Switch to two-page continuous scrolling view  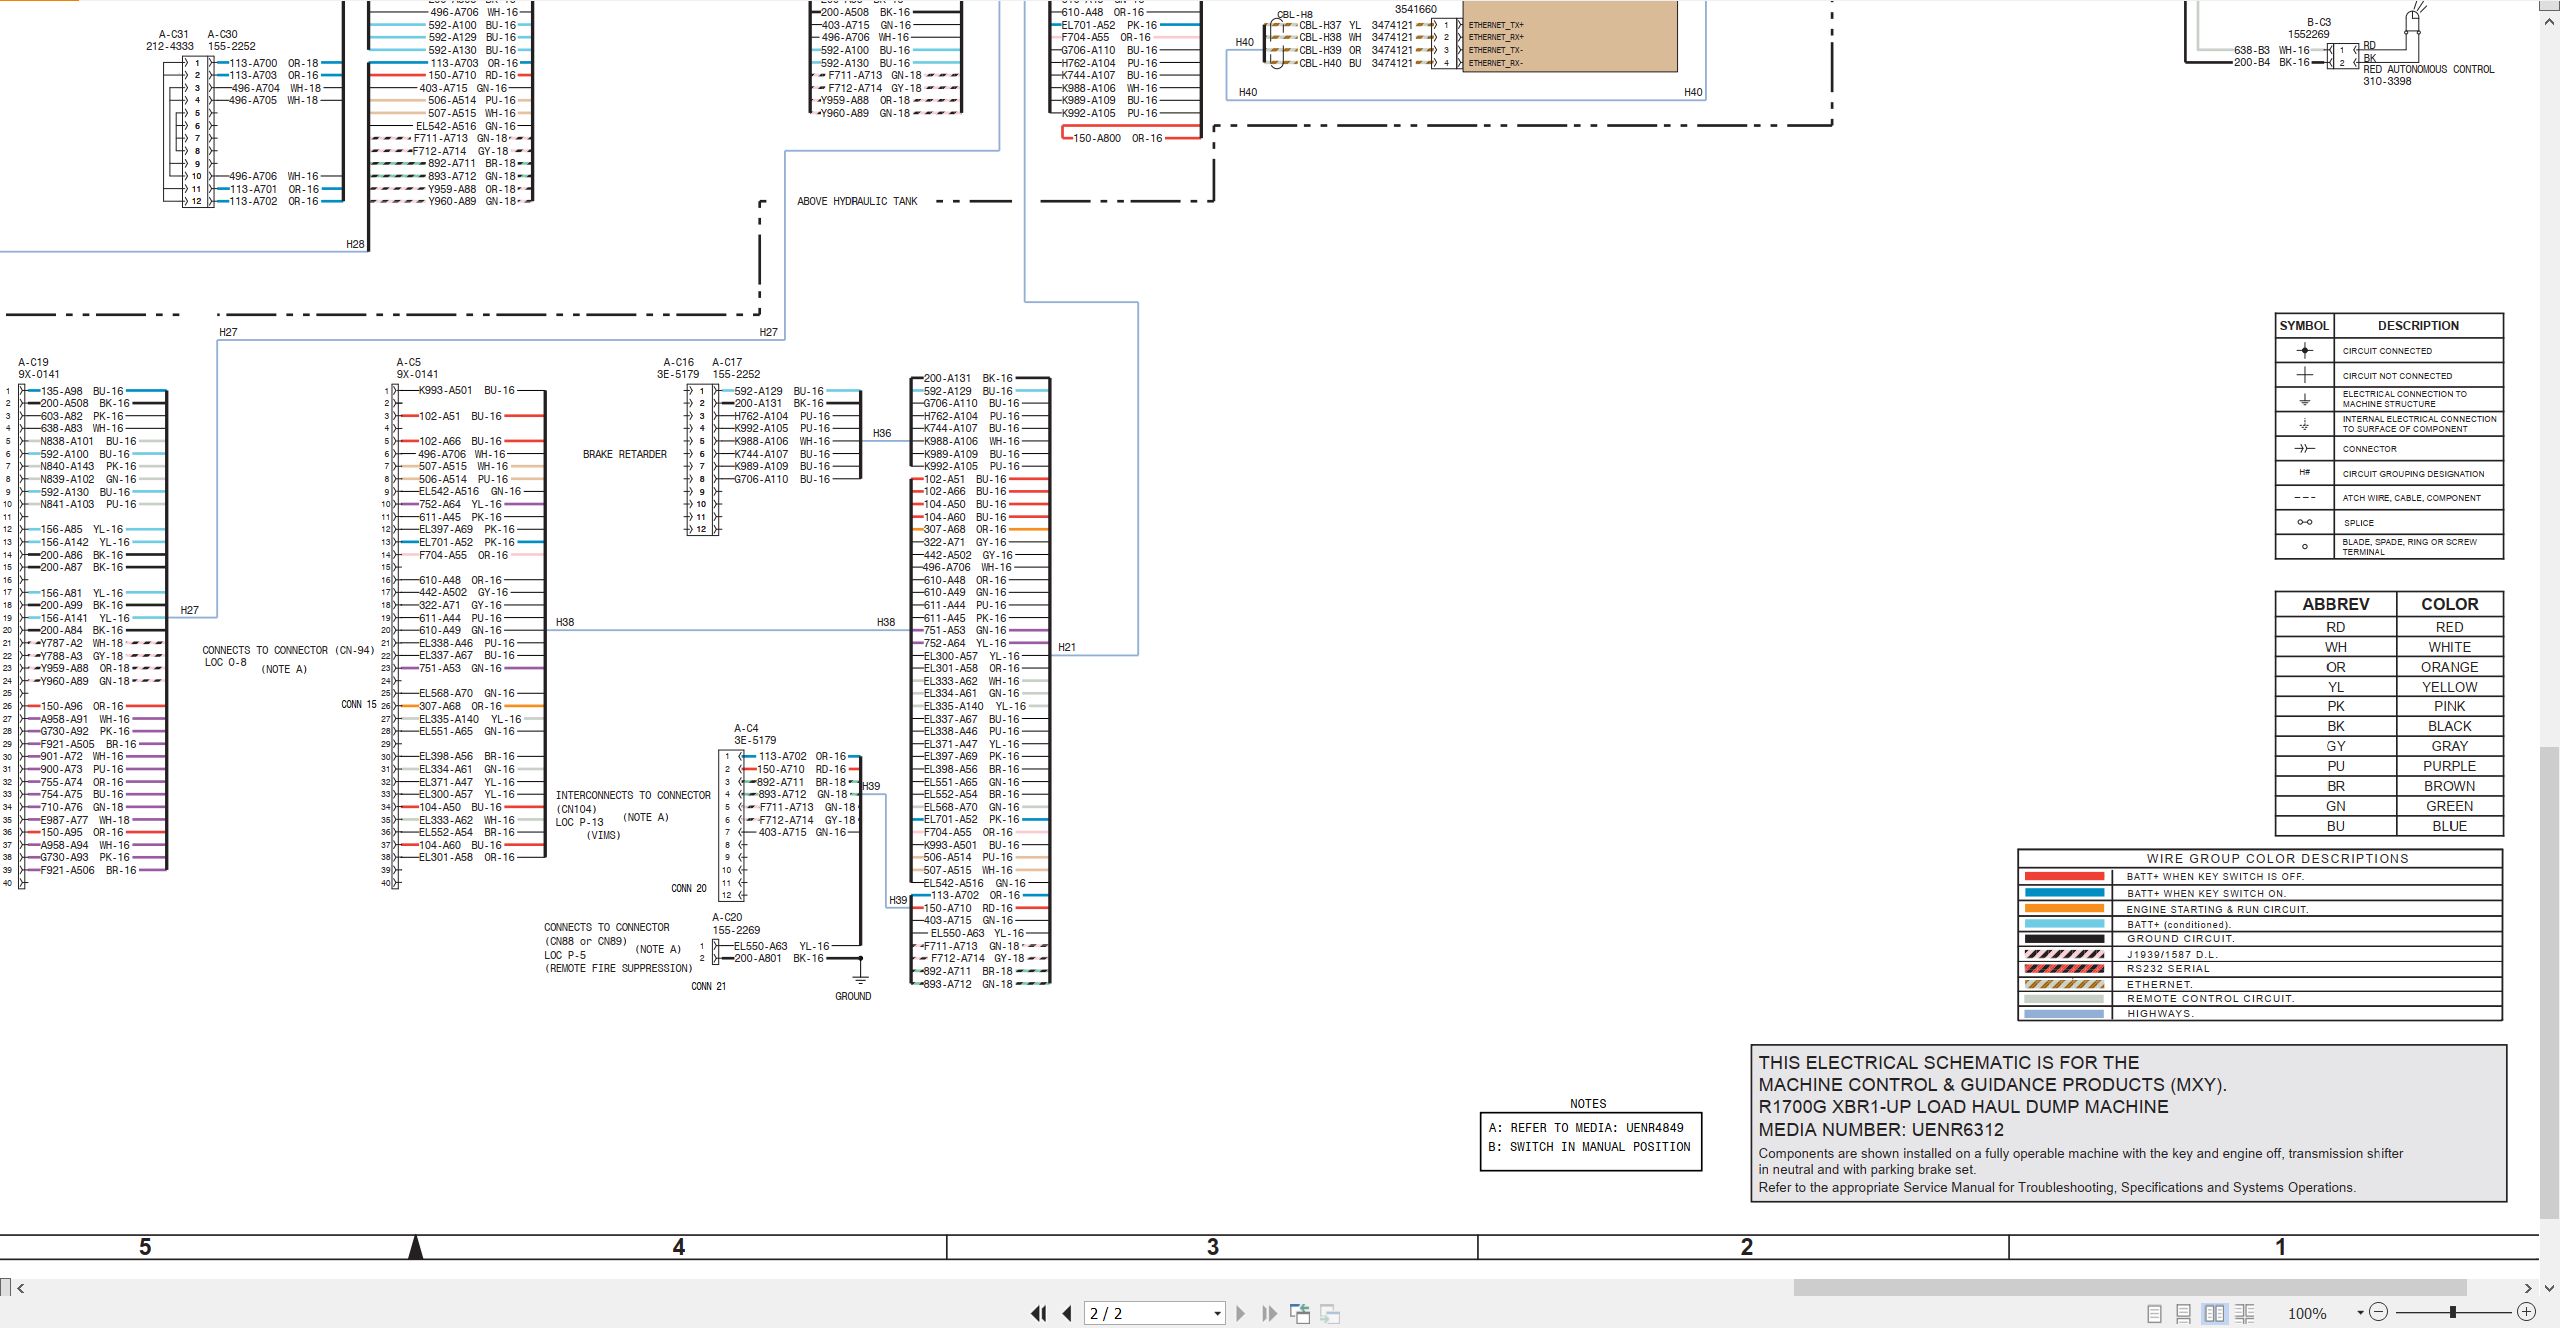2244,1313
